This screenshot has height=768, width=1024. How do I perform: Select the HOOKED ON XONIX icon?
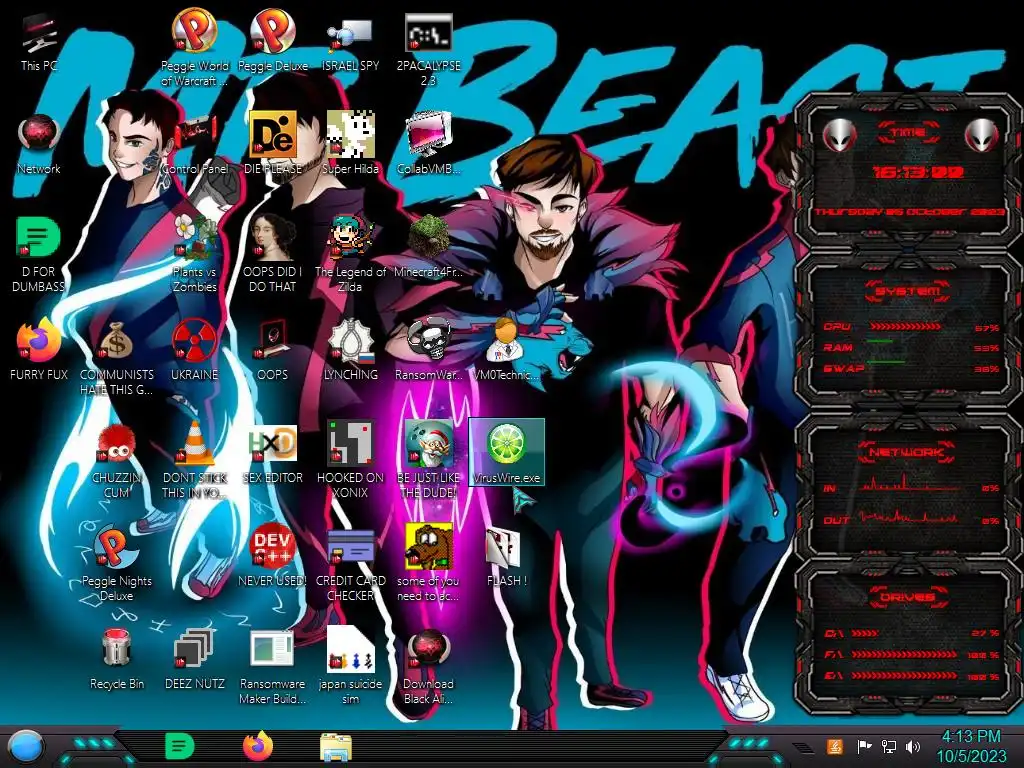point(350,460)
